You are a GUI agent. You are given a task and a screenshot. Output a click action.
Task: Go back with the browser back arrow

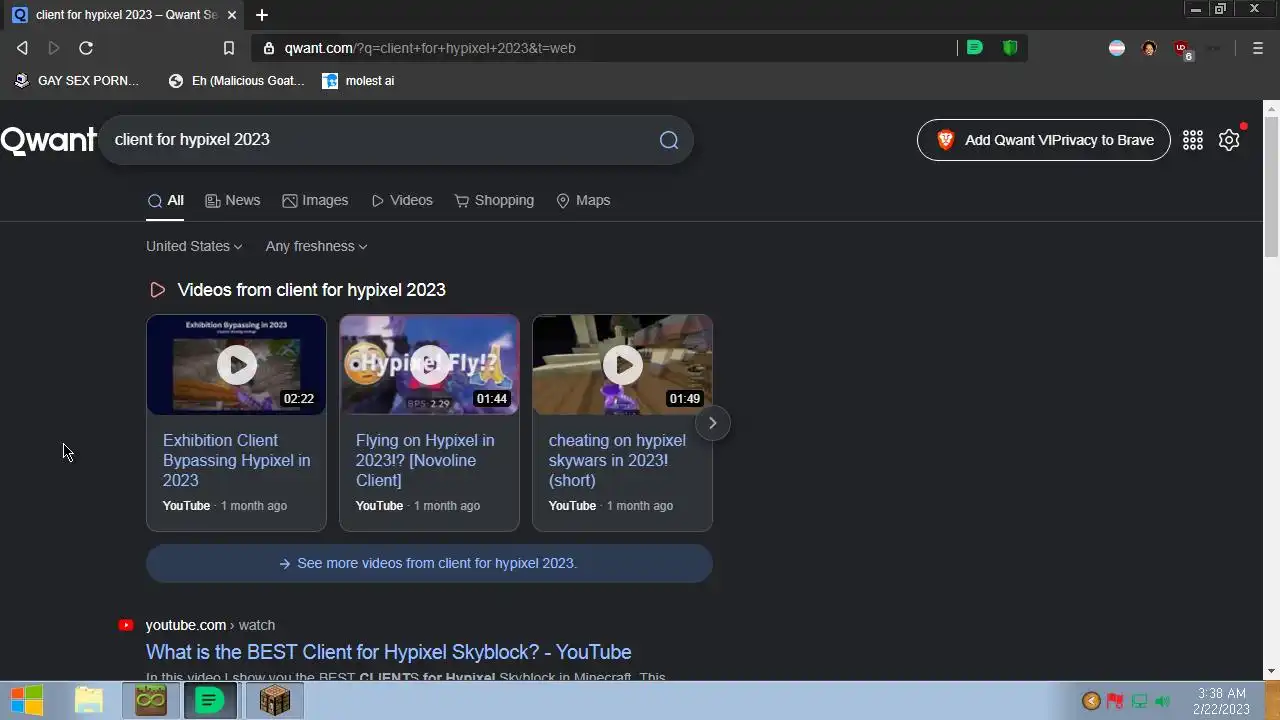(22, 48)
